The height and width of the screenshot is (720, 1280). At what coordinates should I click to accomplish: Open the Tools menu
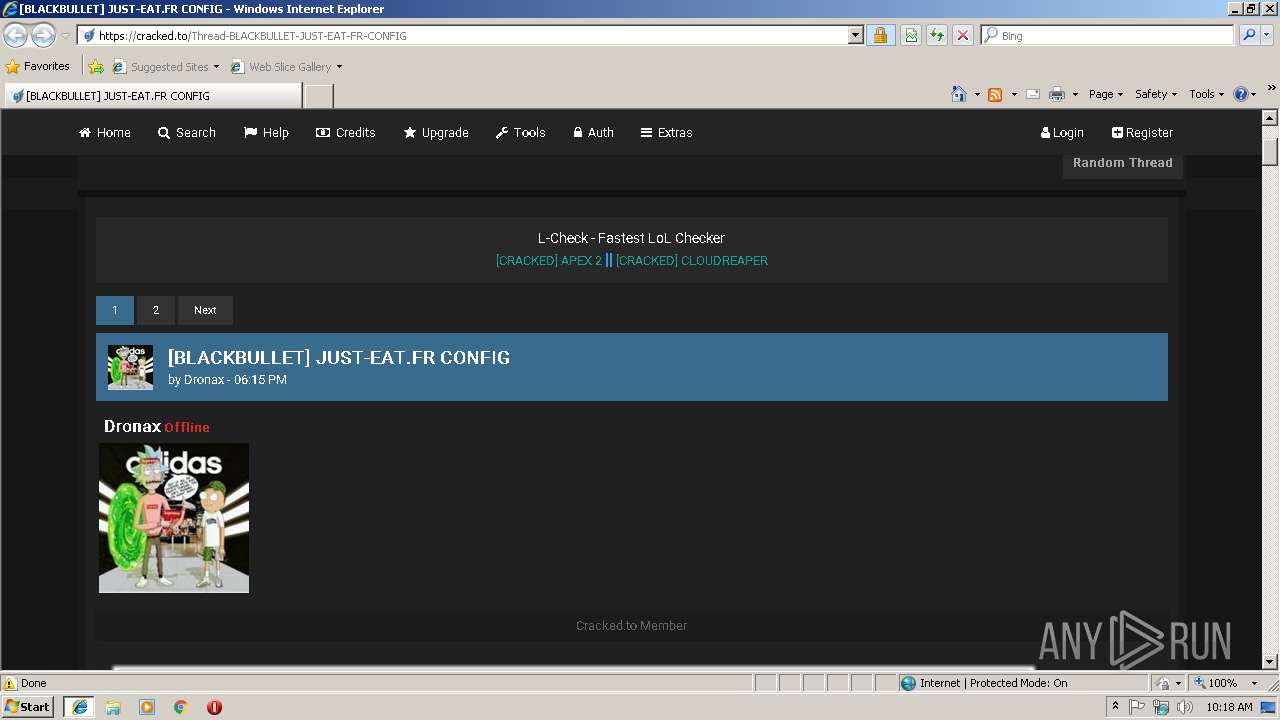pyautogui.click(x=1207, y=94)
